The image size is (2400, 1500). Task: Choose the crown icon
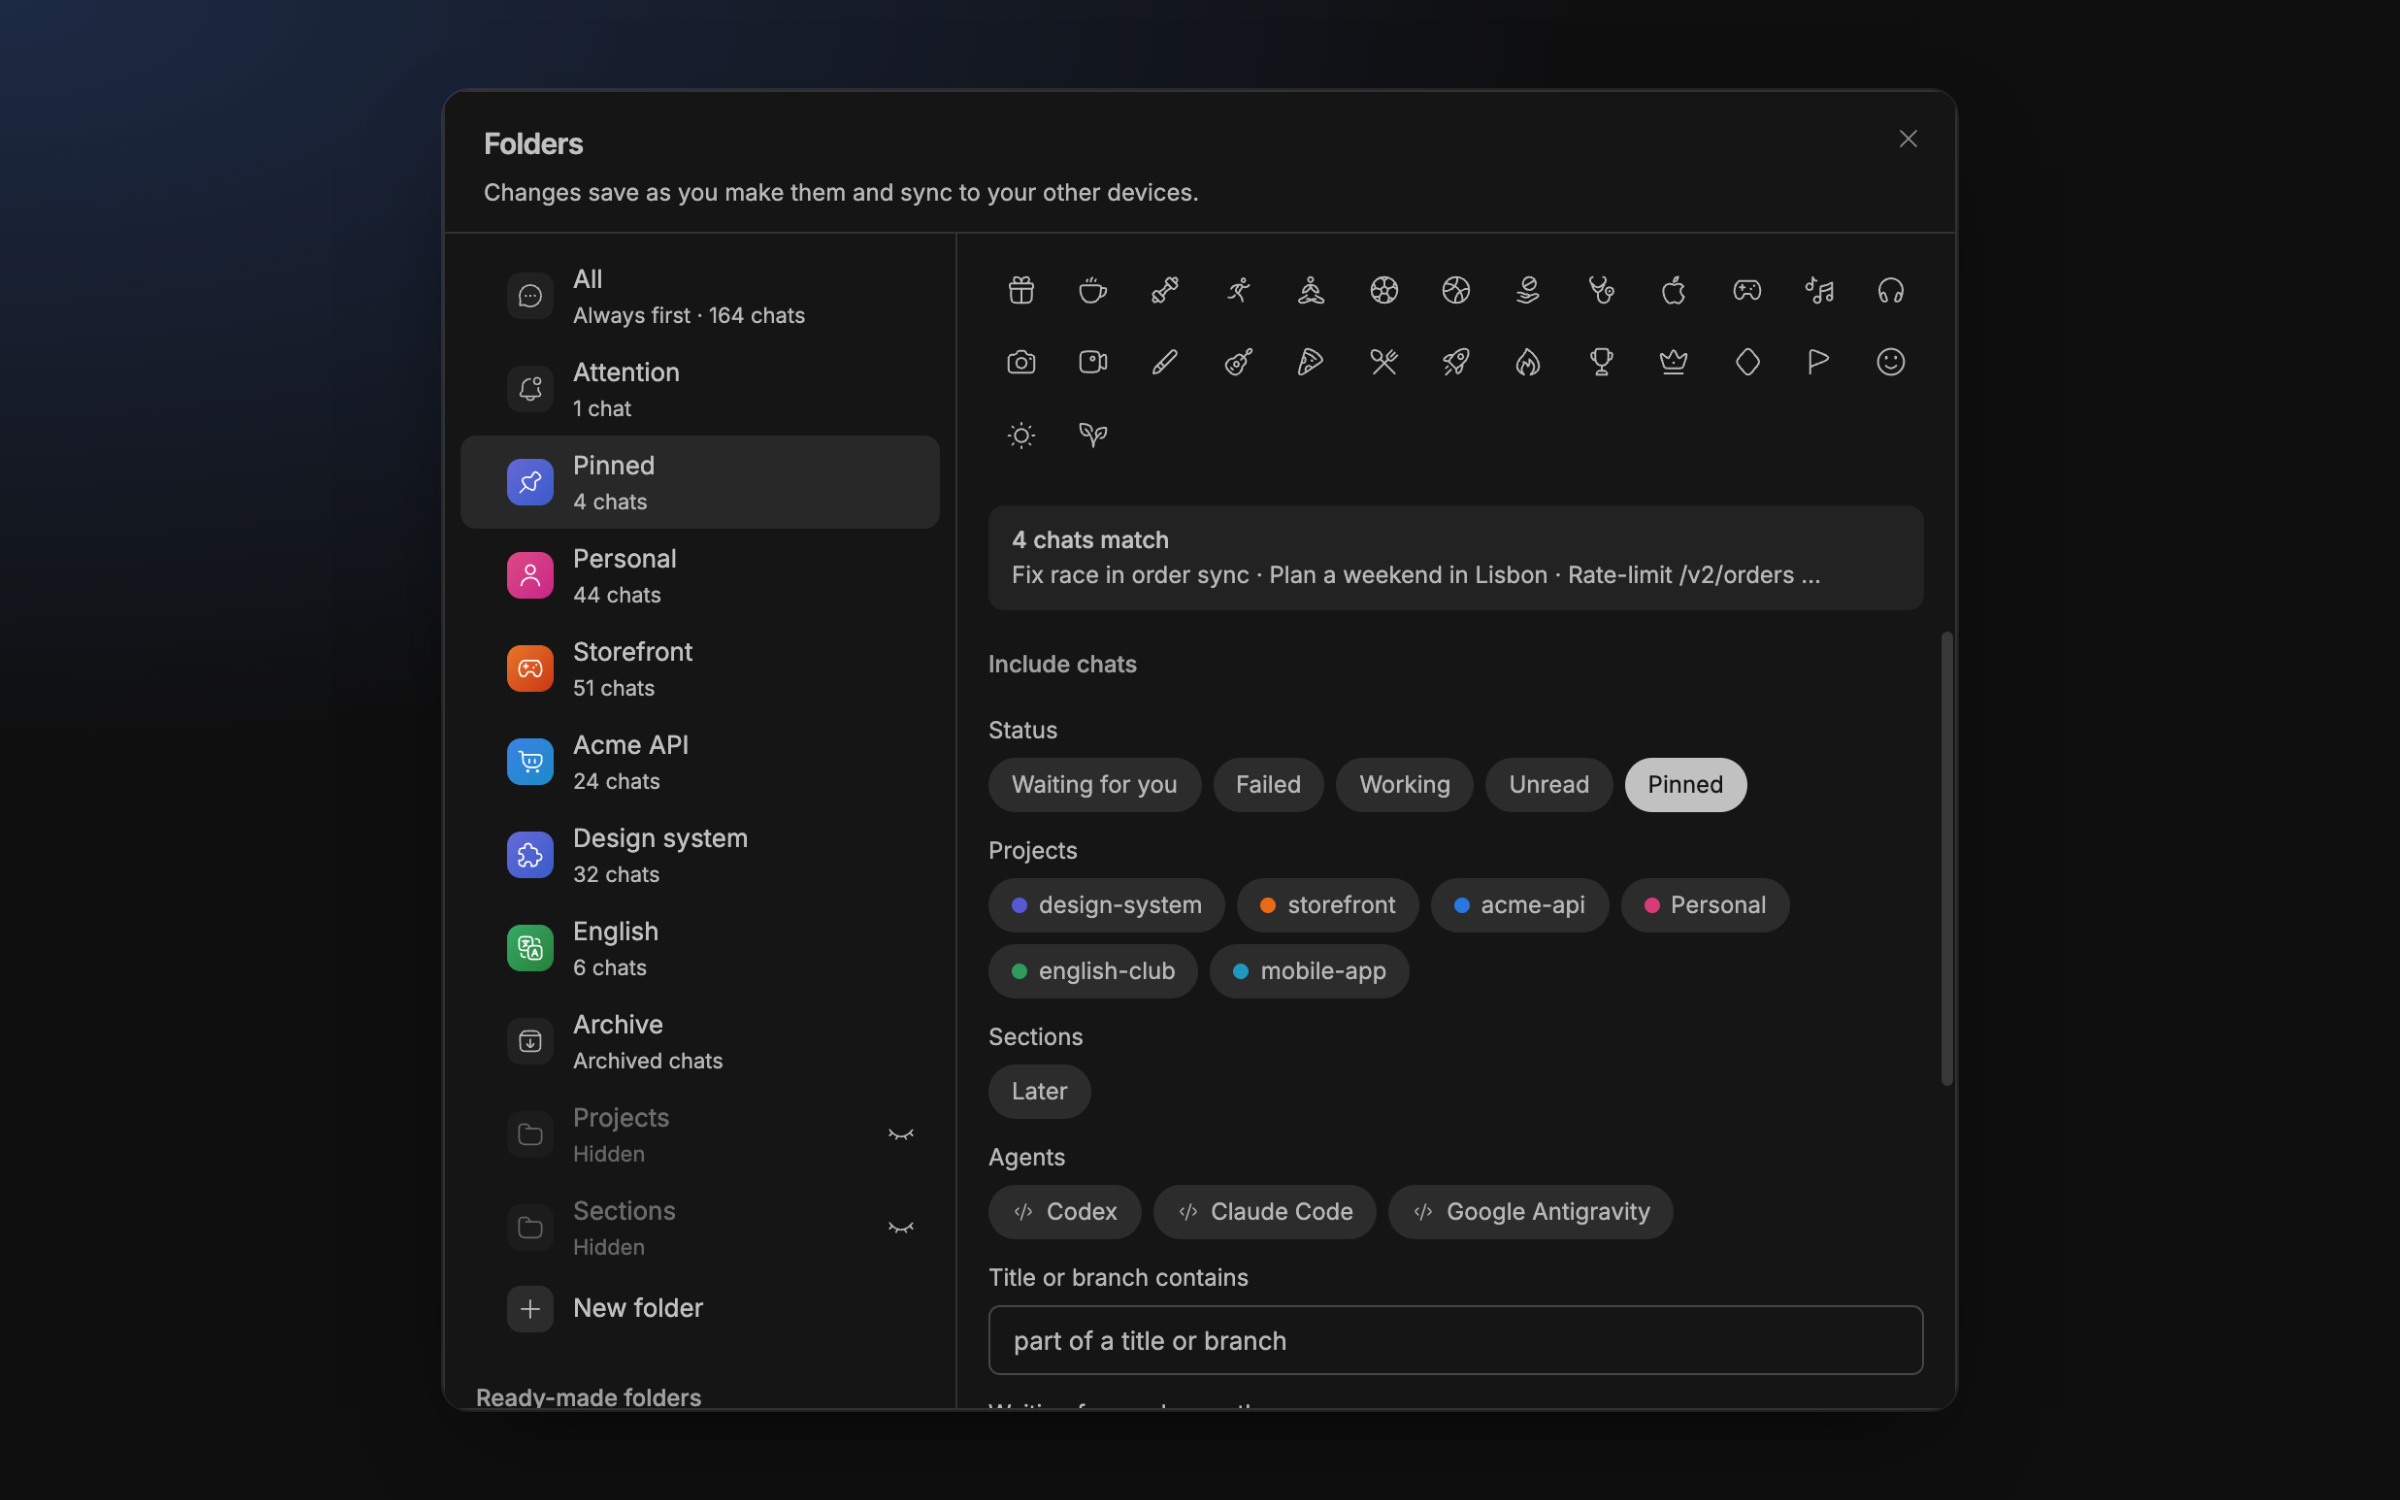click(x=1674, y=362)
